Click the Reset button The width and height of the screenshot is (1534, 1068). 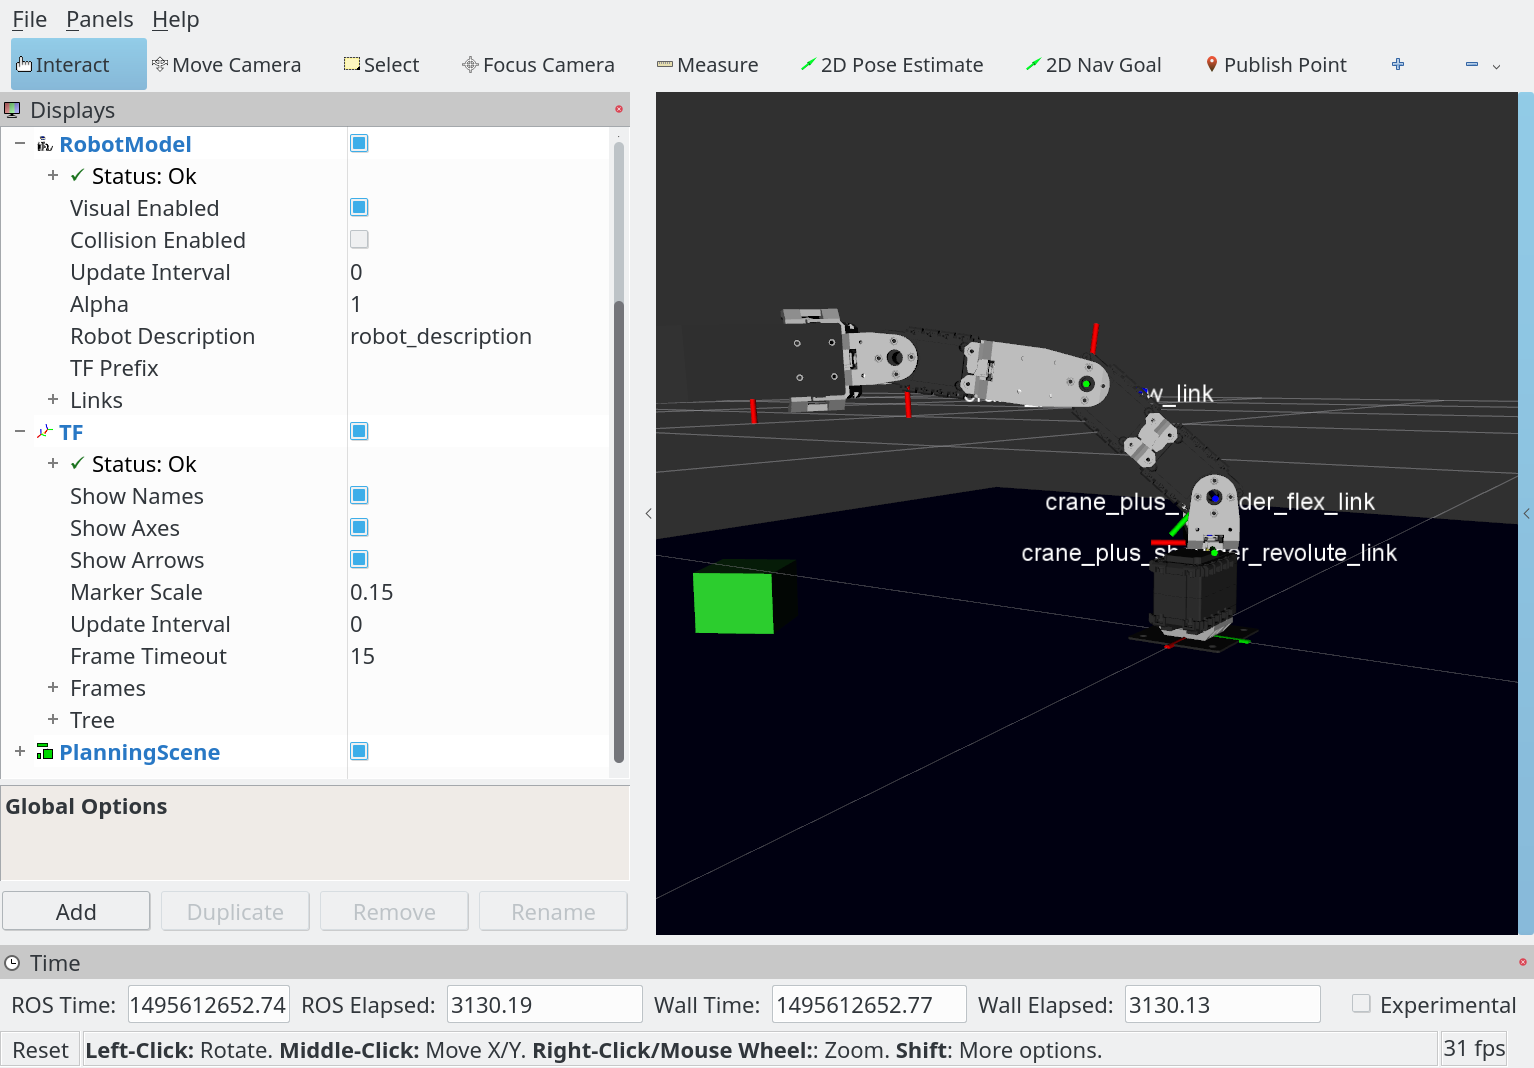click(40, 1050)
